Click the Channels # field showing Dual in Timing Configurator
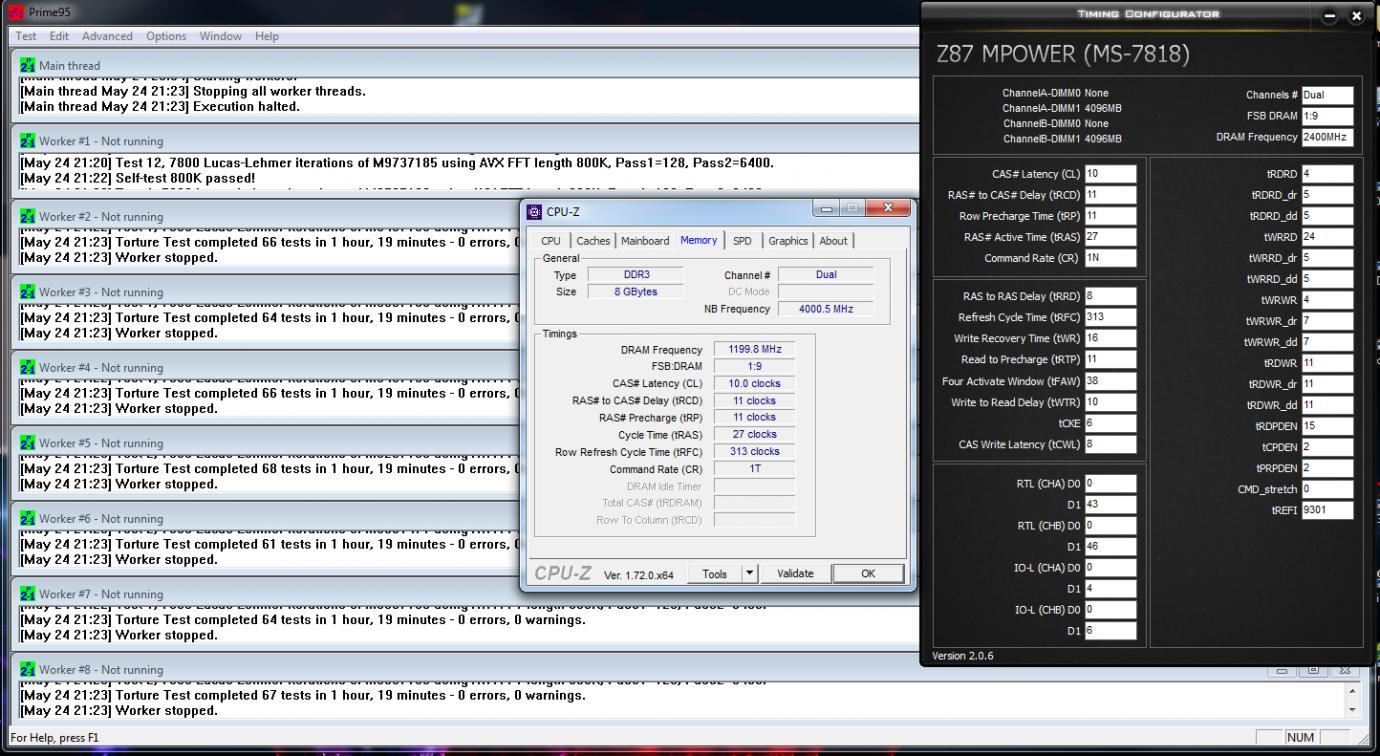The height and width of the screenshot is (756, 1380). 1327,95
